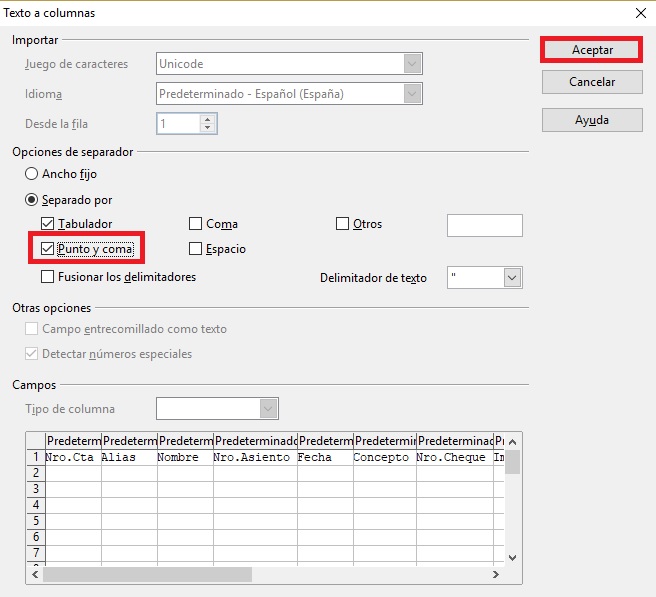Click the preview's vertical scrollbar down arrow
The width and height of the screenshot is (656, 597).
[512, 558]
